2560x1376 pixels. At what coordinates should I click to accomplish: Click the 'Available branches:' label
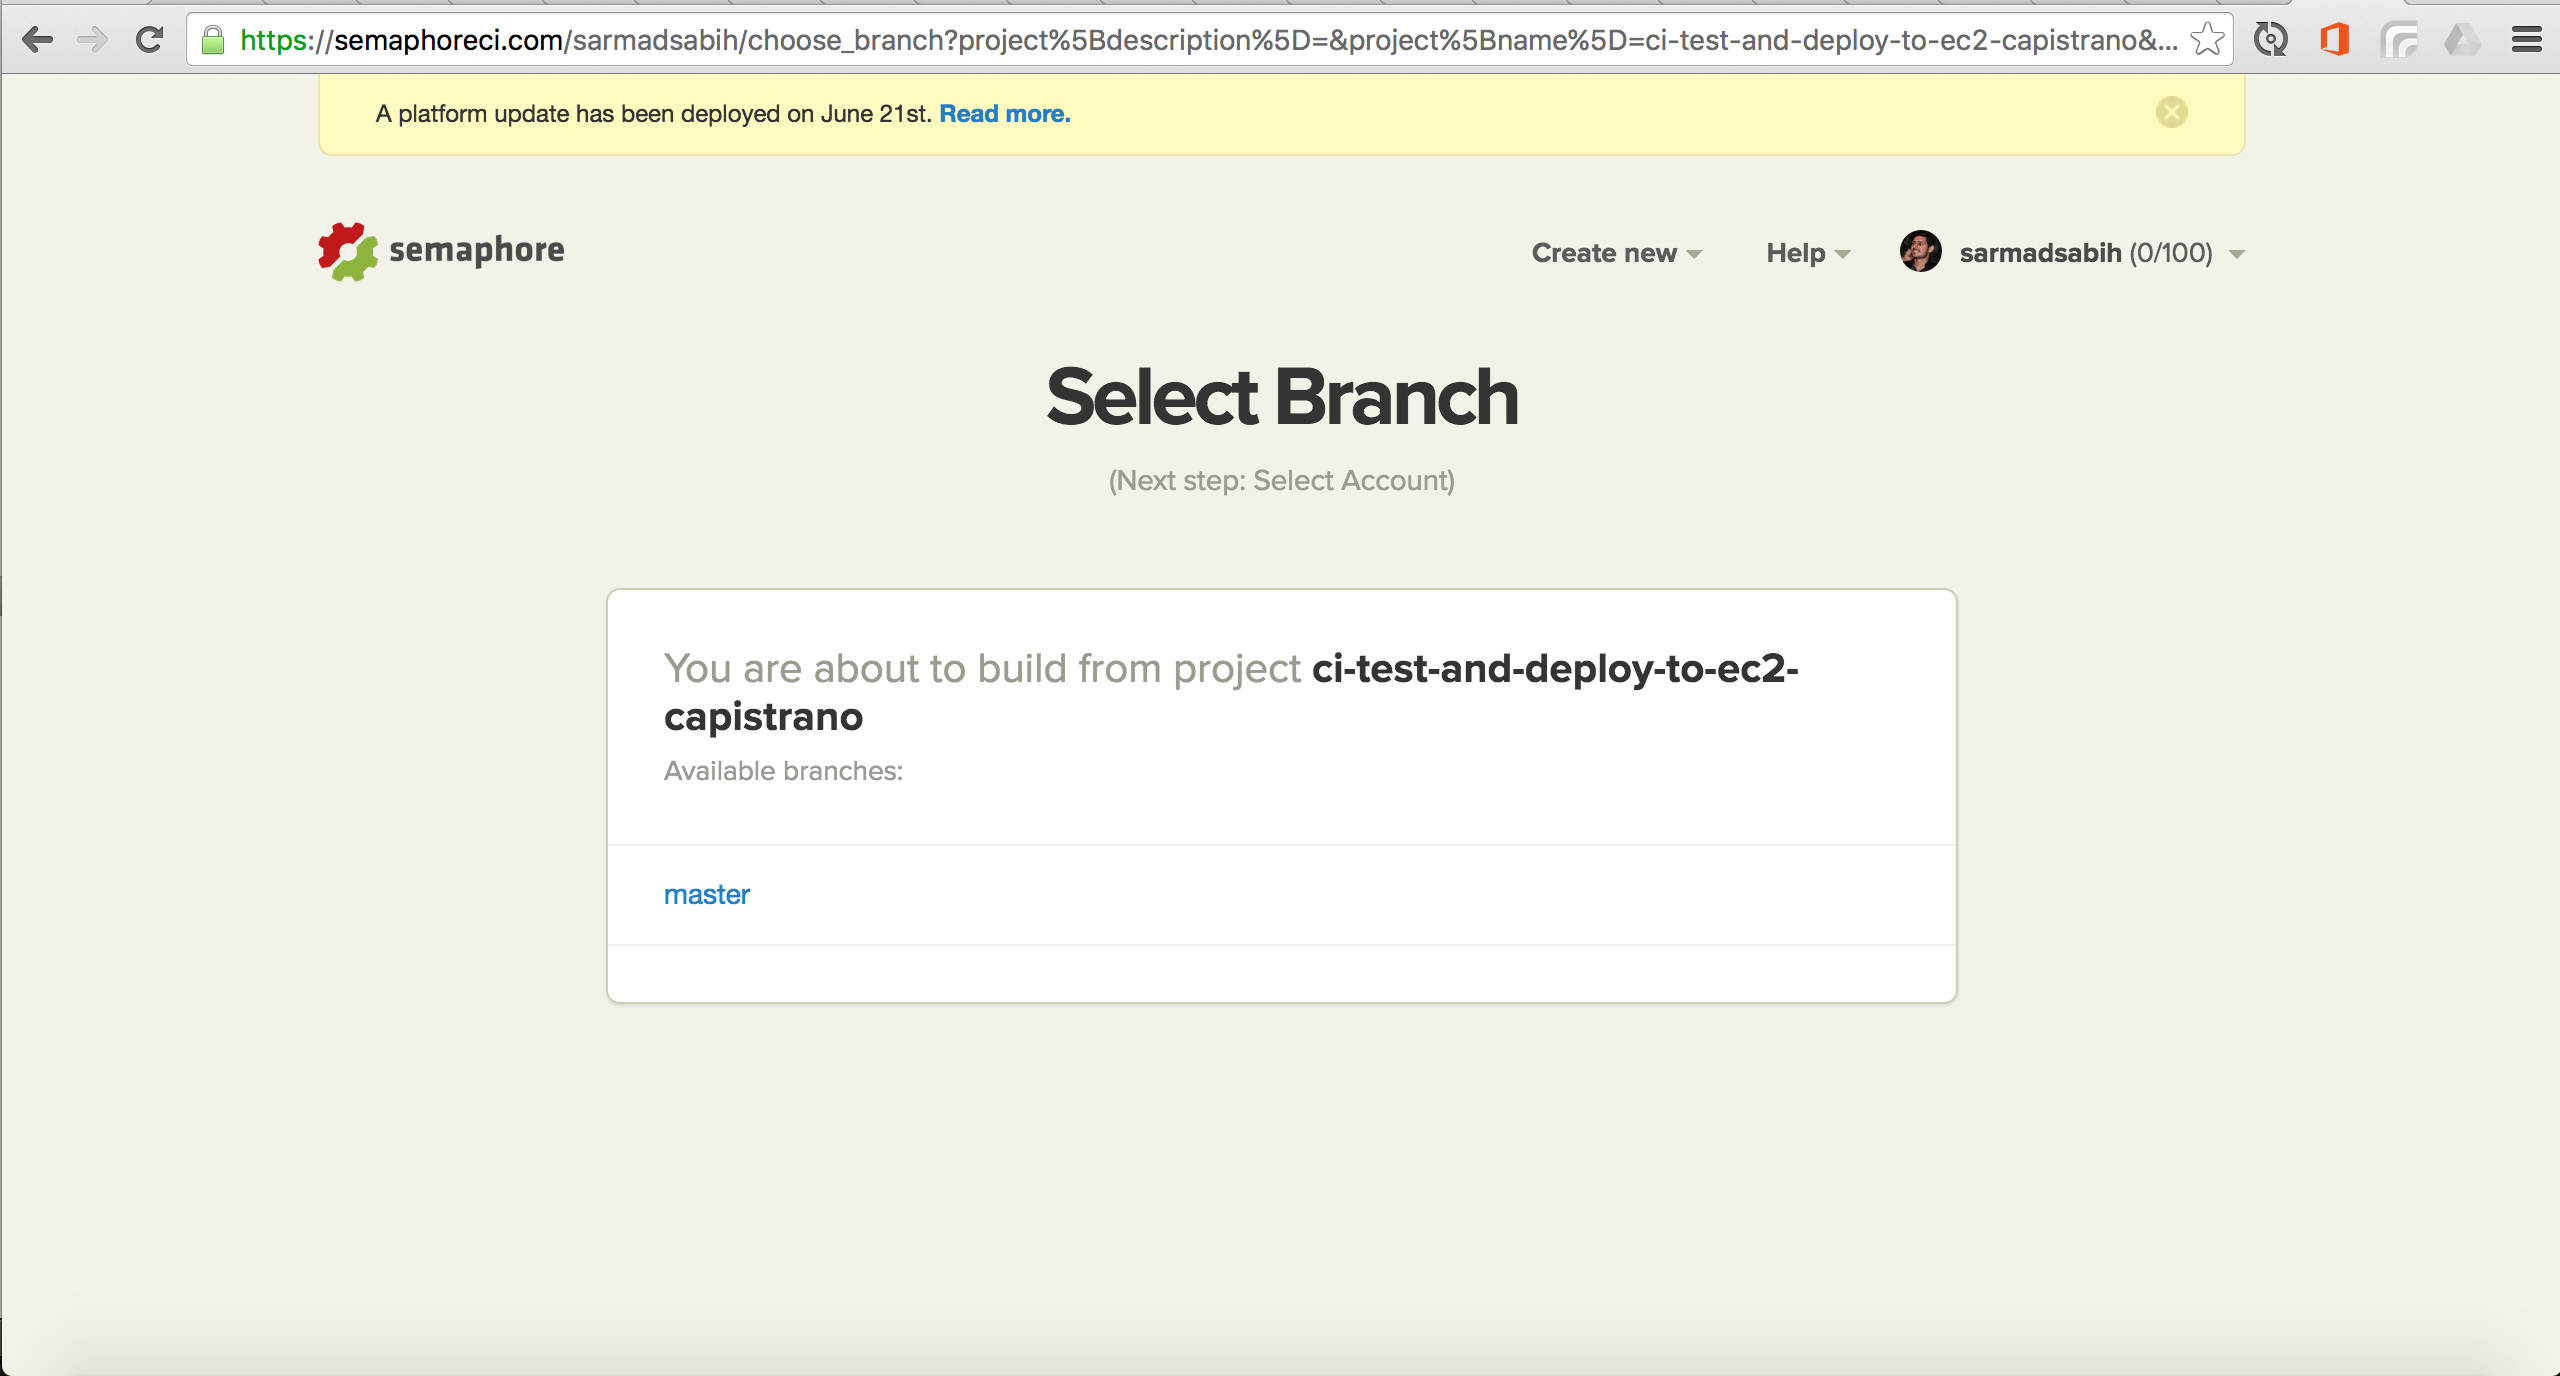pyautogui.click(x=783, y=771)
